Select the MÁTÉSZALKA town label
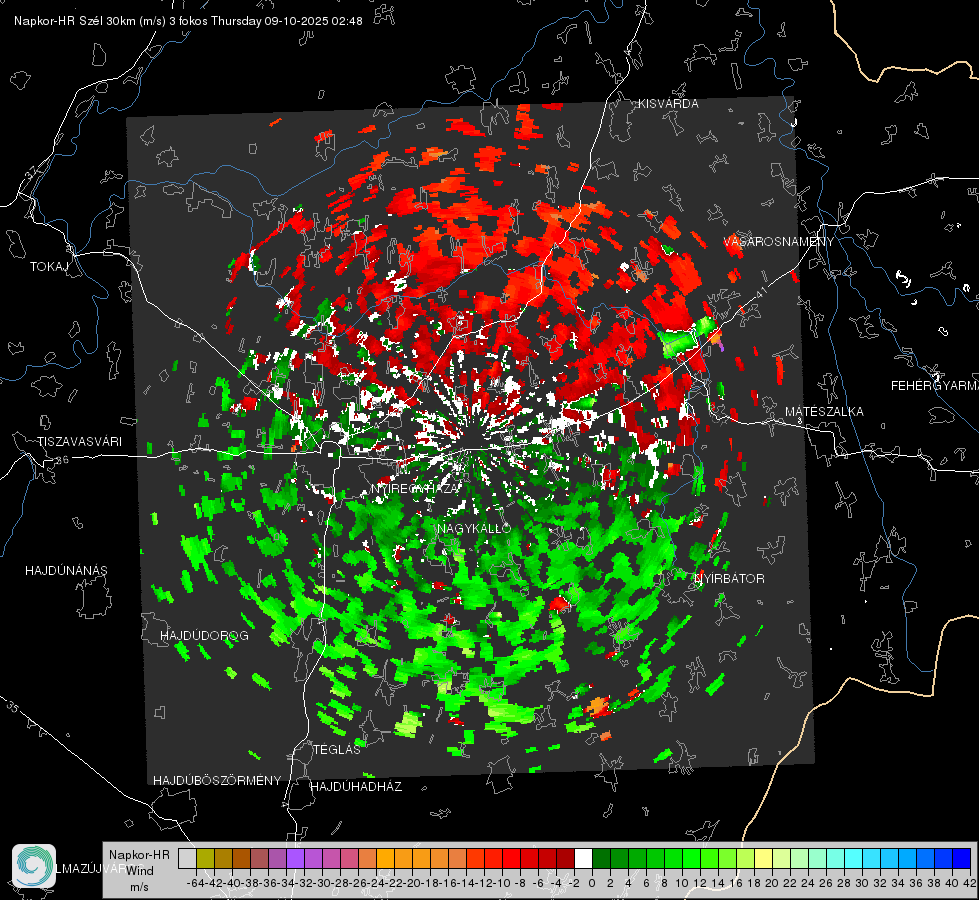The image size is (979, 900). tap(824, 412)
